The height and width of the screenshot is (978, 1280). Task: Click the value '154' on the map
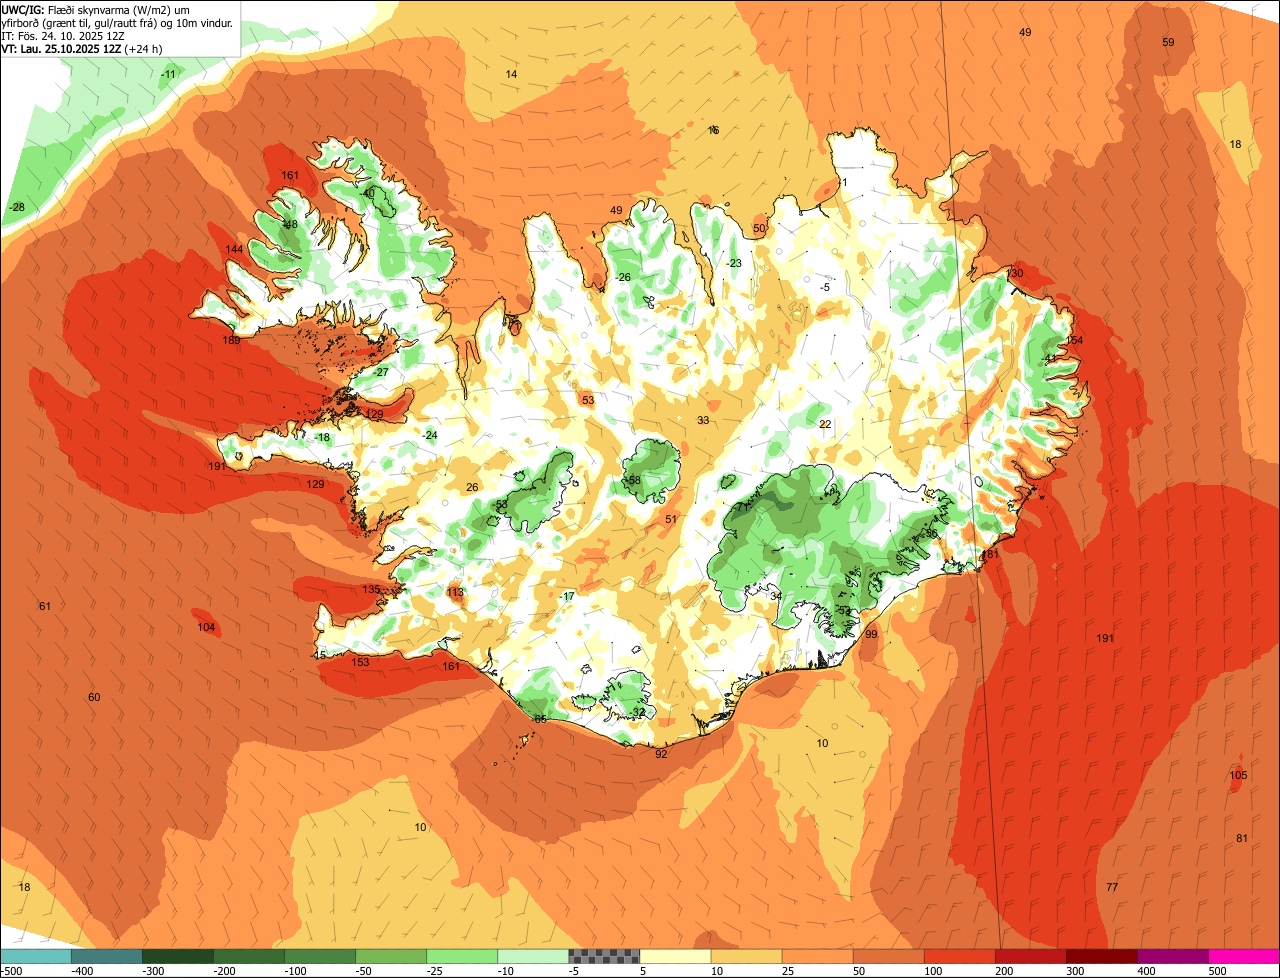pyautogui.click(x=1074, y=341)
